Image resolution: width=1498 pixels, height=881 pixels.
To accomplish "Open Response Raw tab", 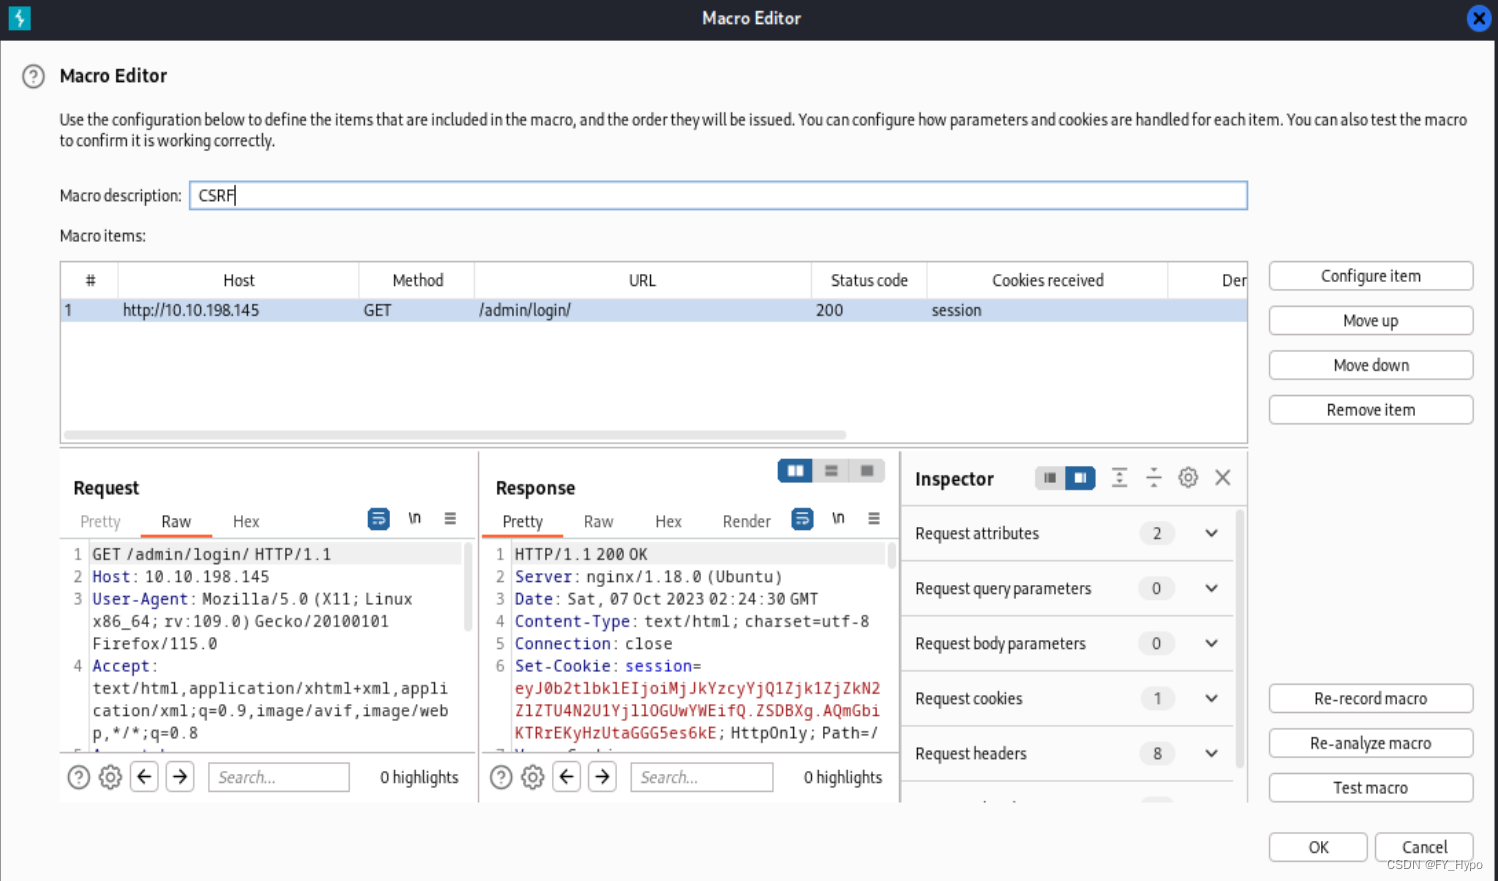I will [x=598, y=521].
